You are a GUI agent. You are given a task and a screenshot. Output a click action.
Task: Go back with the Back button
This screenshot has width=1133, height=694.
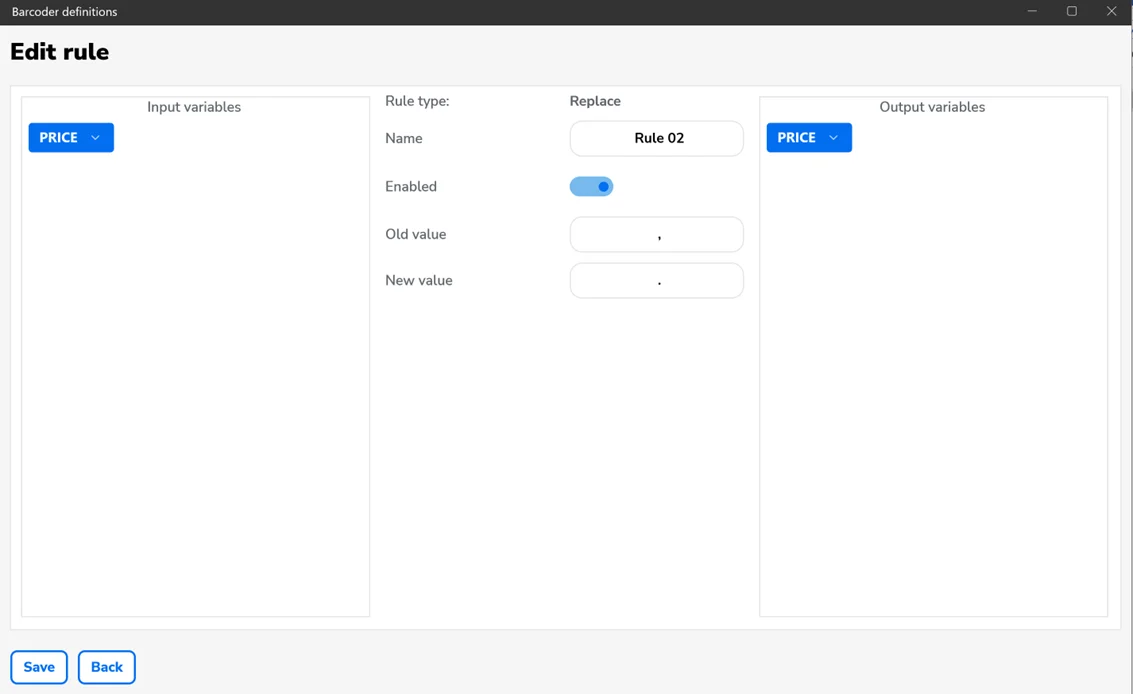[x=107, y=667]
